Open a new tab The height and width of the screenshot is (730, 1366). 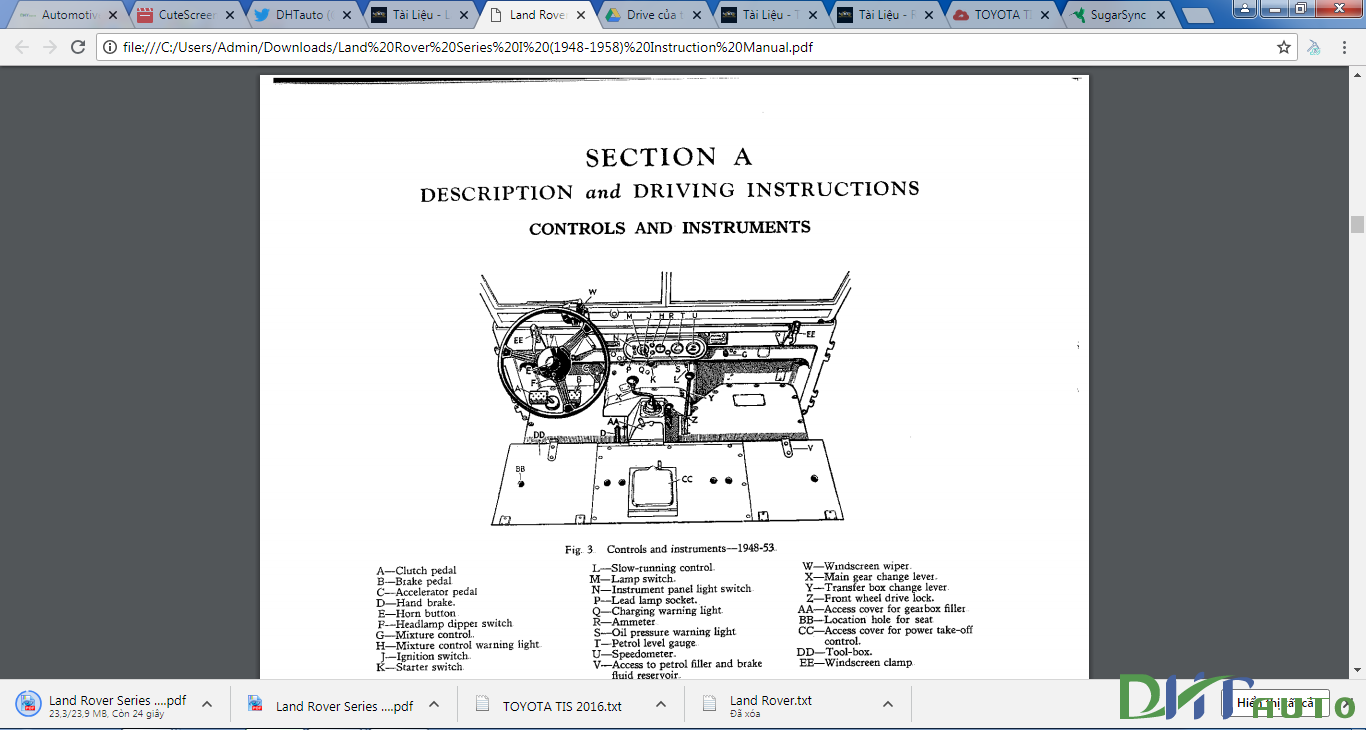click(x=1196, y=16)
